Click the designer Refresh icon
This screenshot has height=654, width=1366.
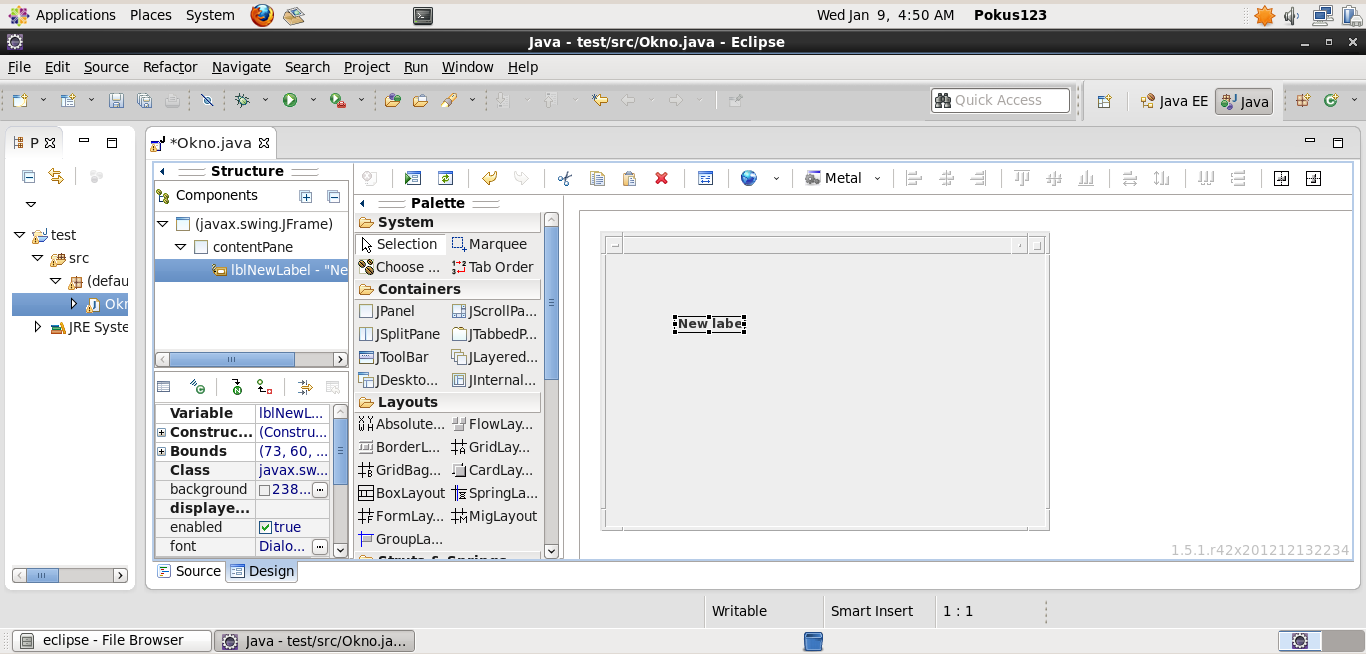(x=446, y=178)
